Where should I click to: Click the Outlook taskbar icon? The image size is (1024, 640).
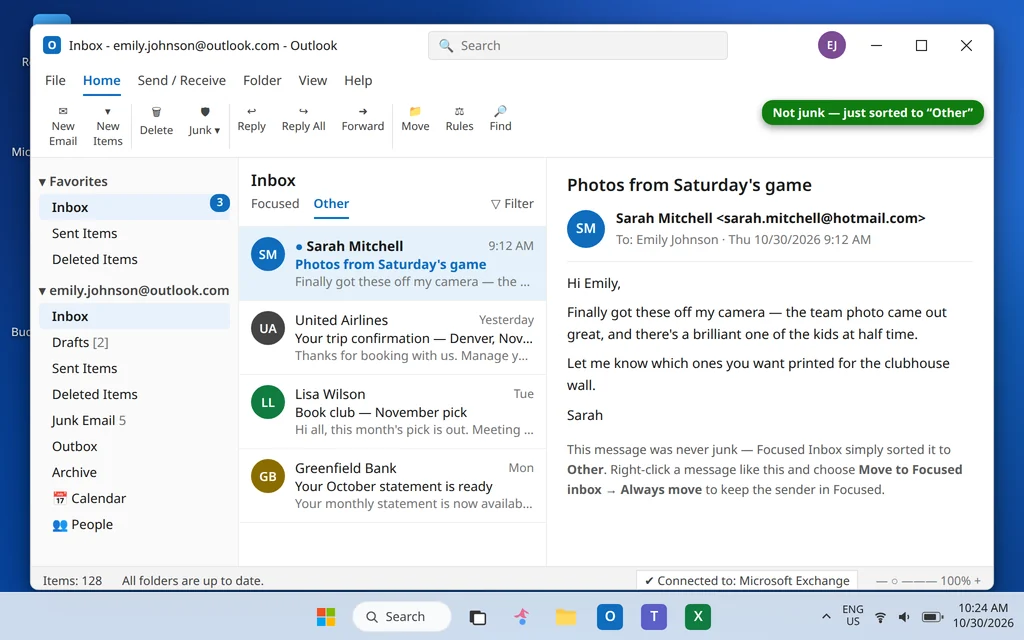click(x=609, y=616)
